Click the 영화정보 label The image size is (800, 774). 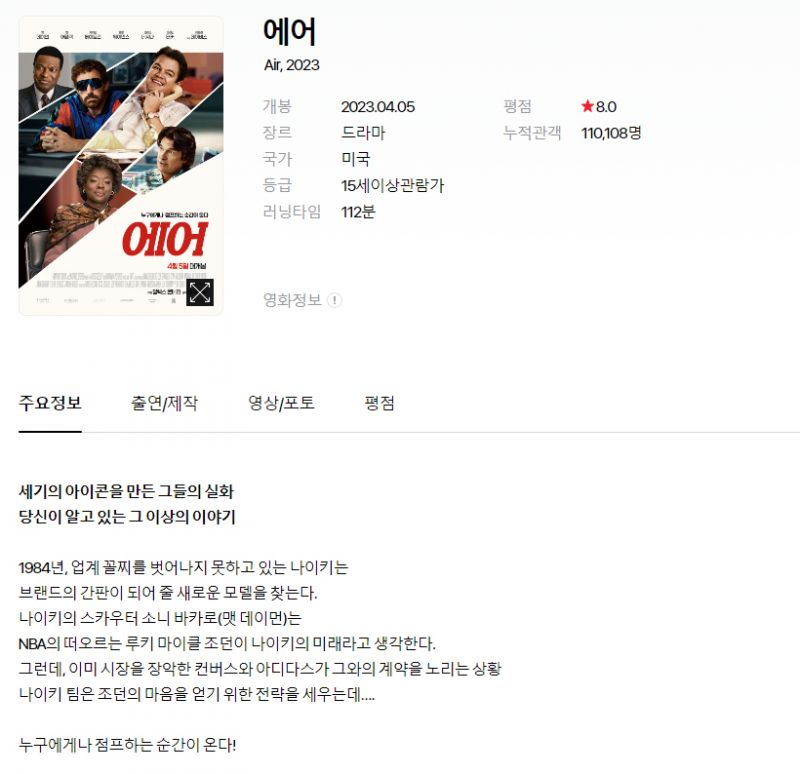point(292,300)
